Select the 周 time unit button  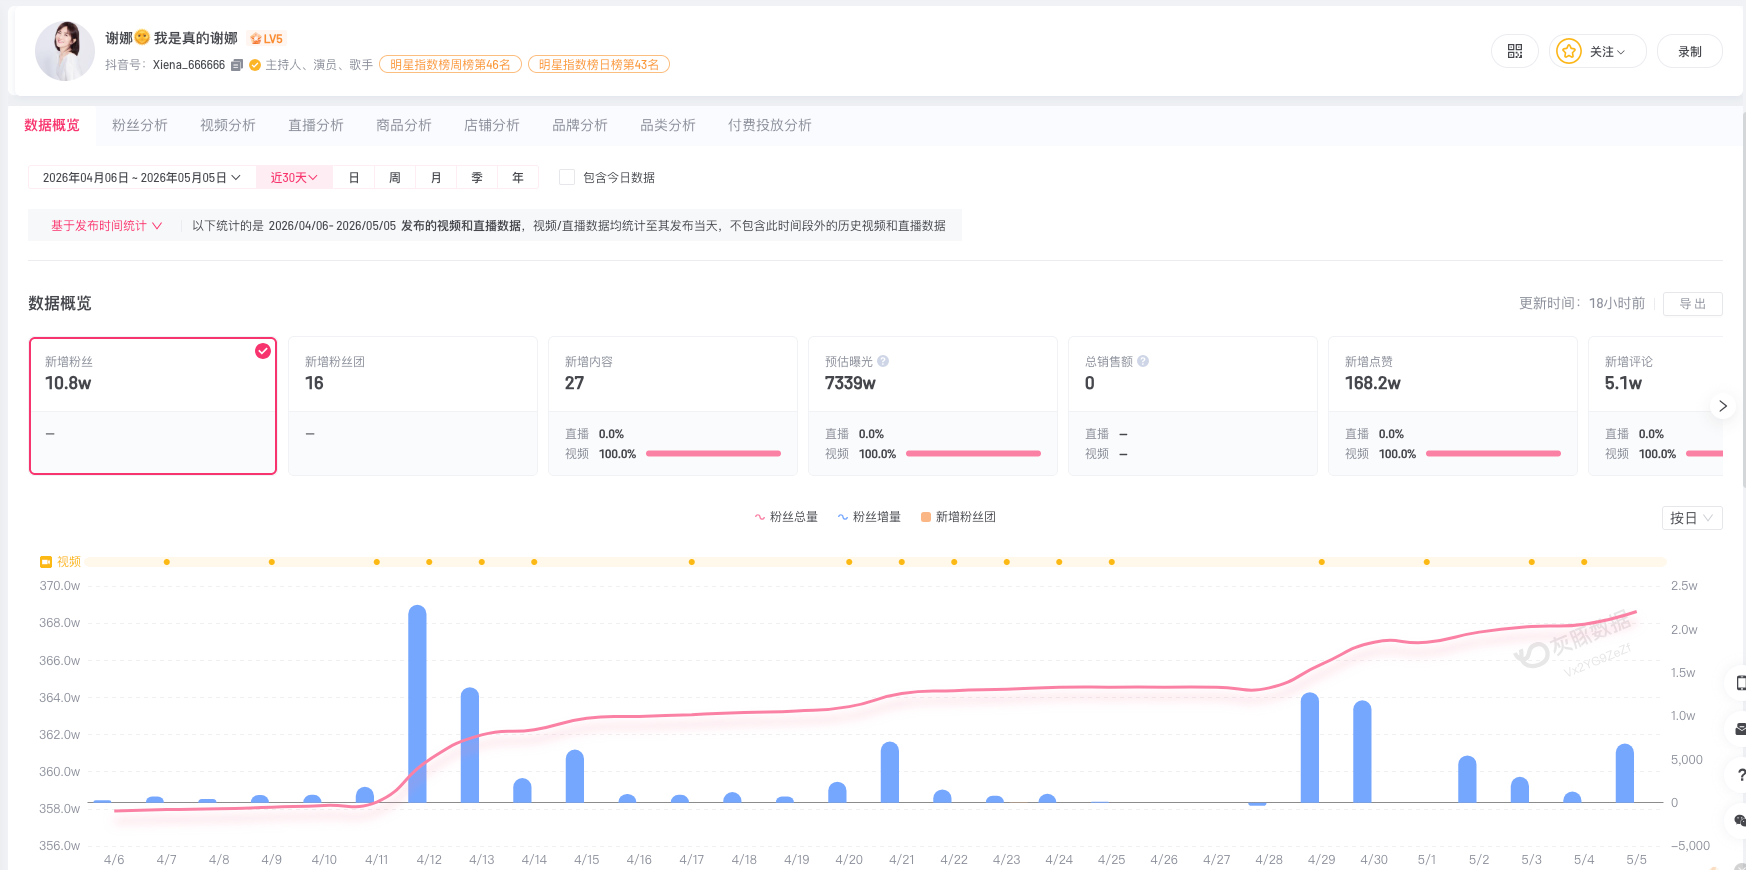coord(395,177)
